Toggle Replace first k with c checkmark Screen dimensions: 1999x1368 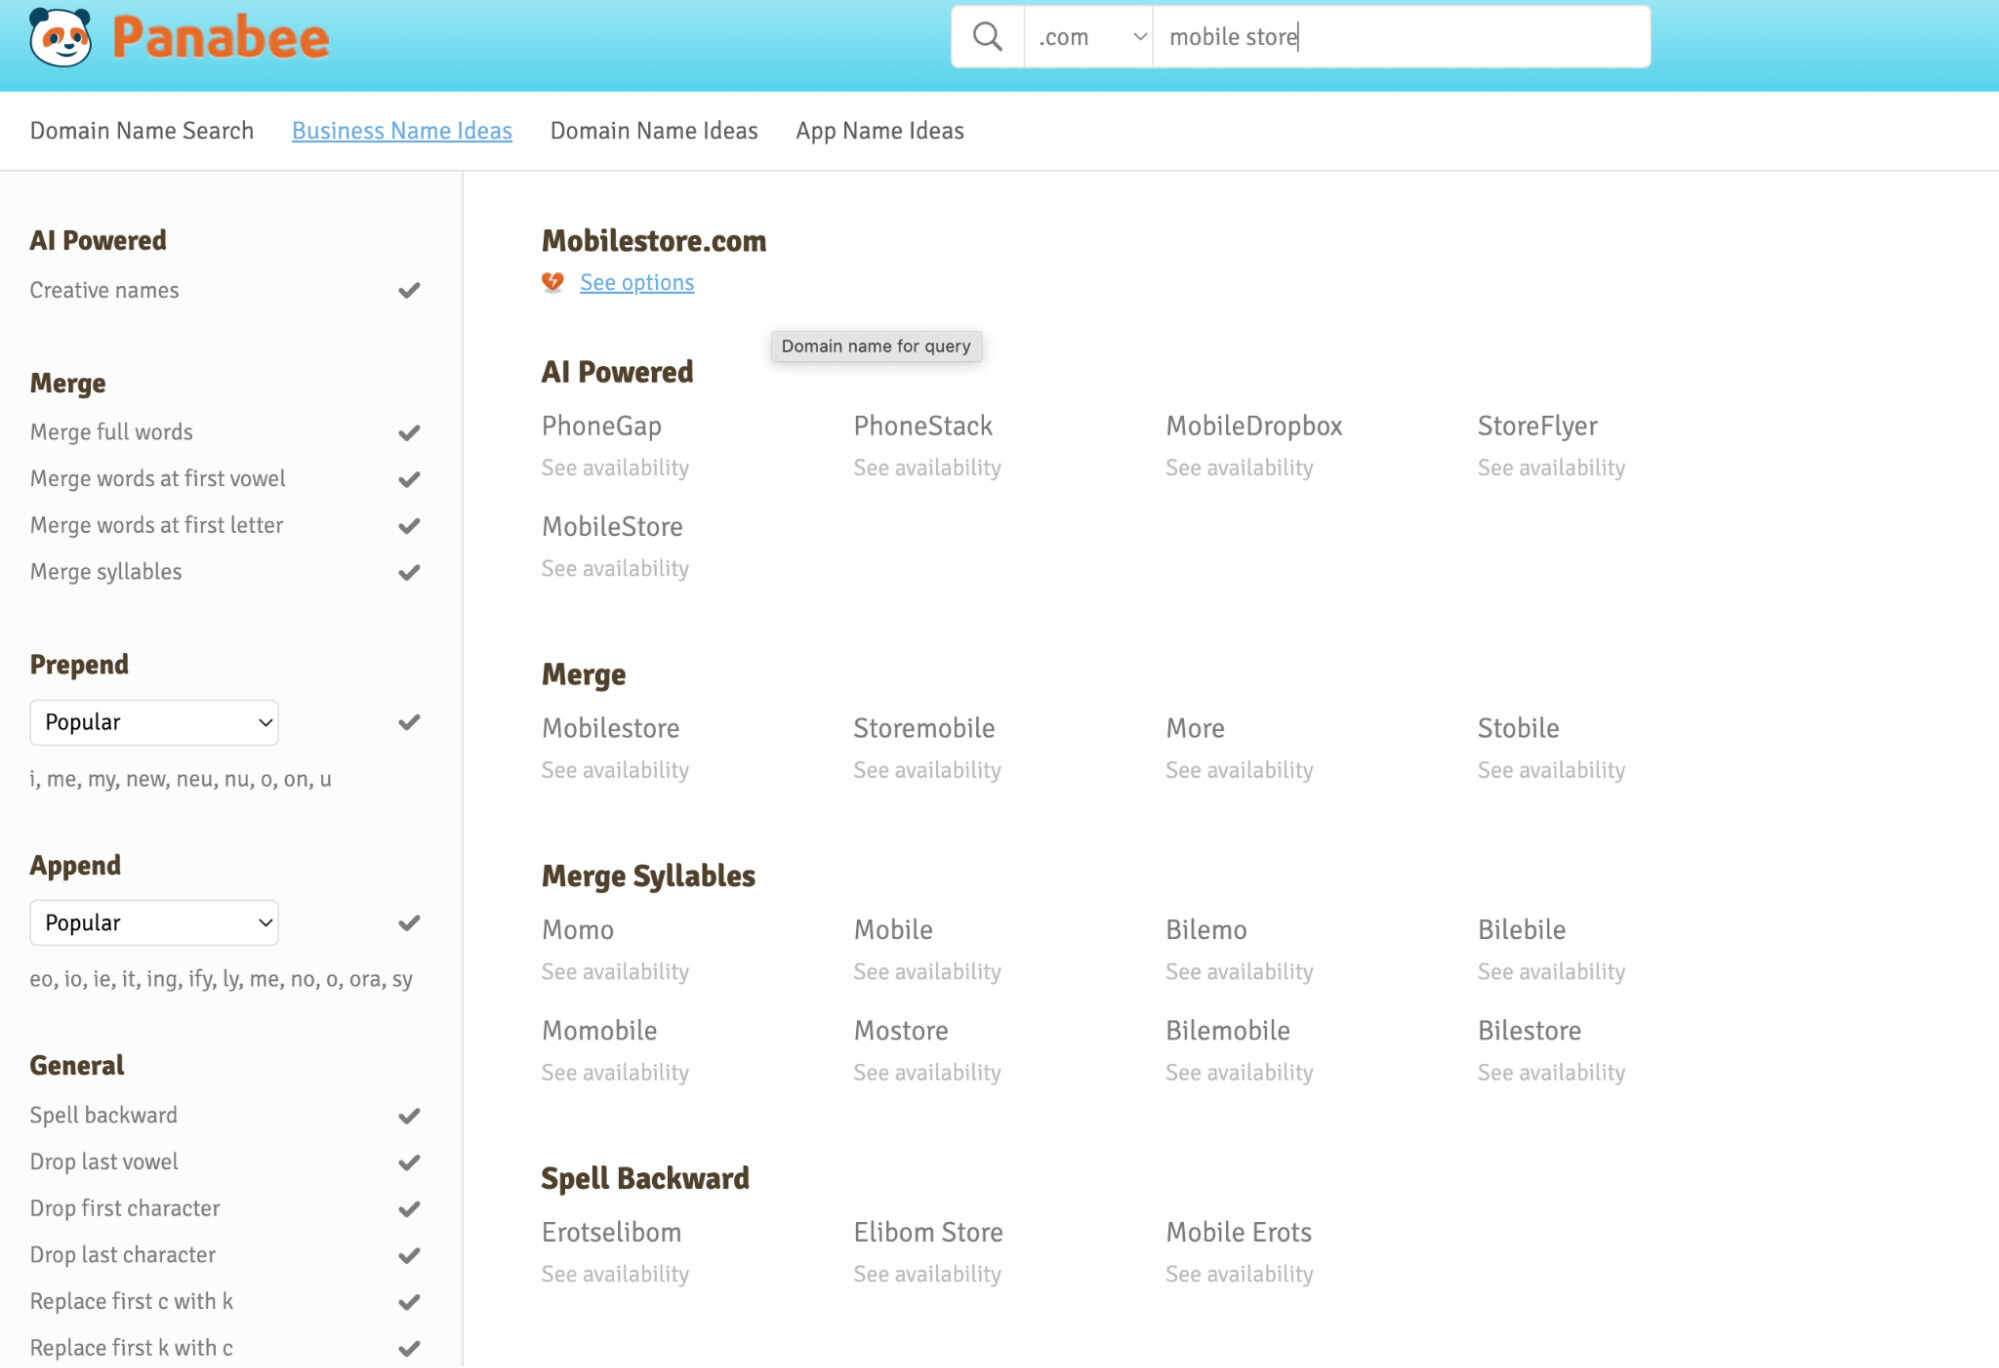[409, 1348]
